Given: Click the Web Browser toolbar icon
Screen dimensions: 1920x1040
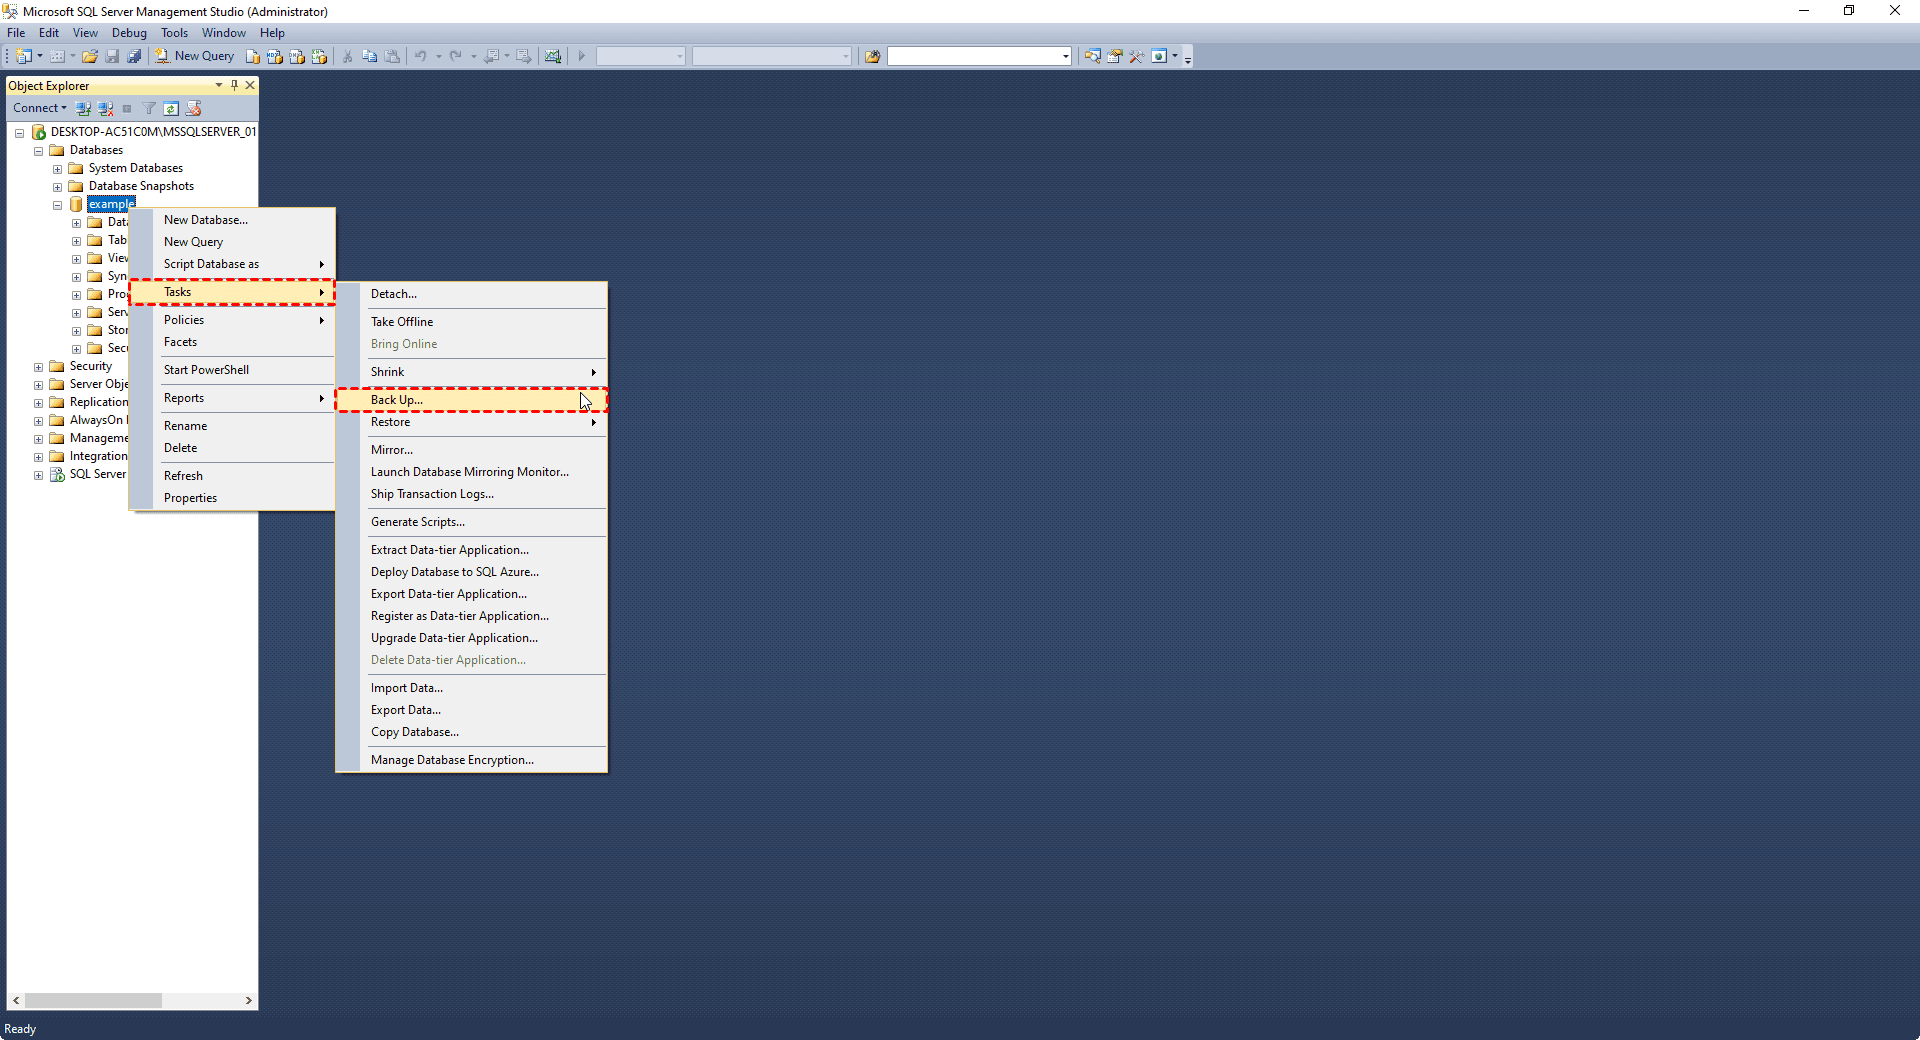Looking at the screenshot, I should (x=1159, y=56).
